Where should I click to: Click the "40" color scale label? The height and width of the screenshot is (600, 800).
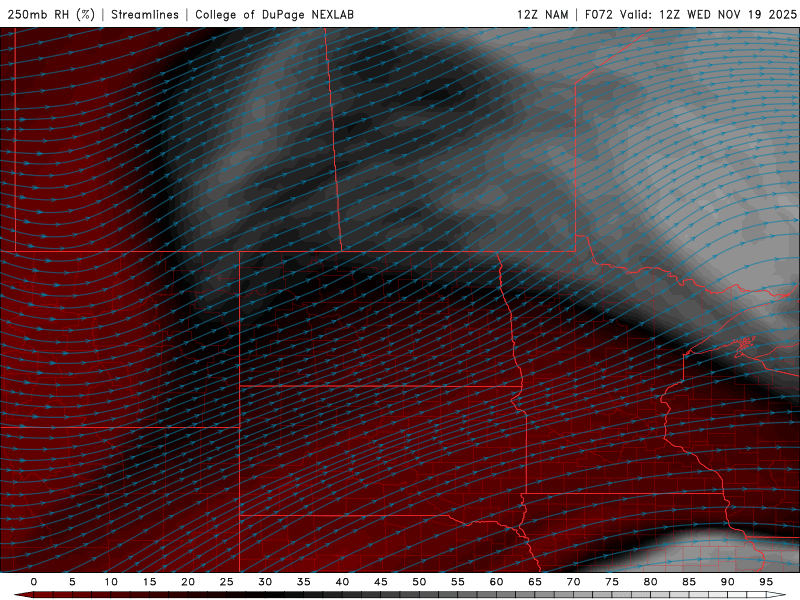pos(342,582)
